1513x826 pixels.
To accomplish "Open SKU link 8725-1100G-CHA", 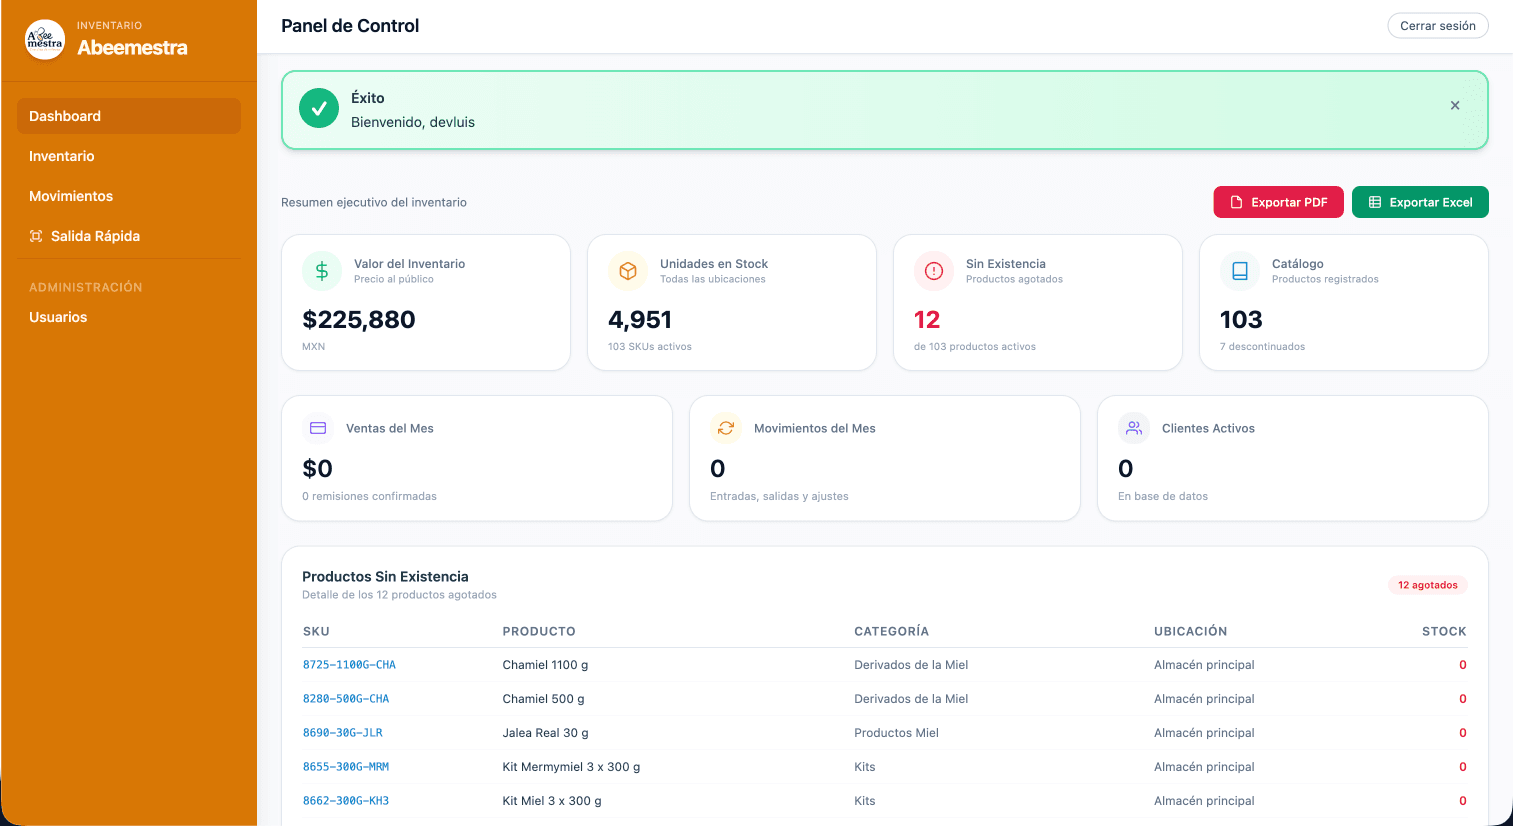I will (x=349, y=665).
